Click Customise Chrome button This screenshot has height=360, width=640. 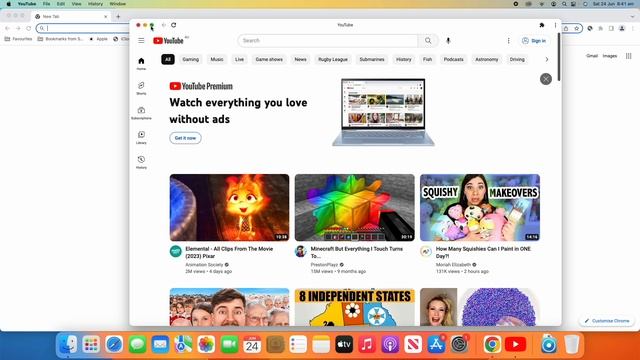606,321
